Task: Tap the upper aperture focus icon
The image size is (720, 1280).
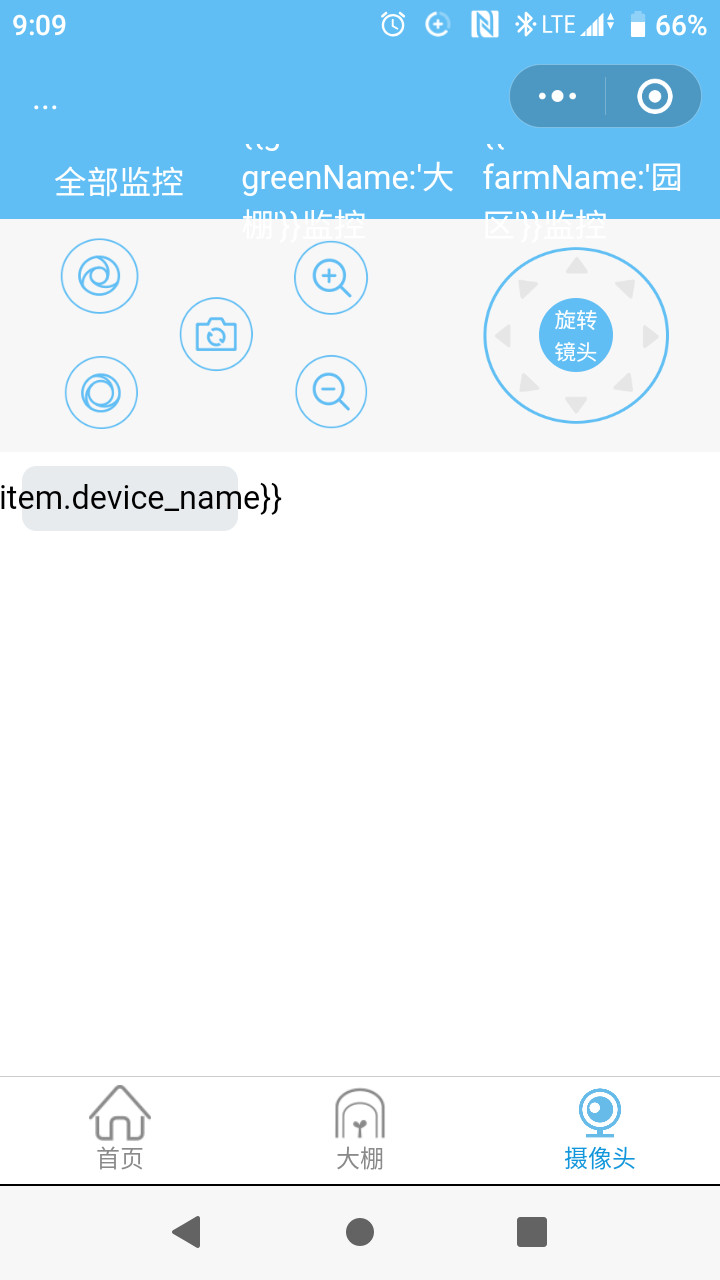Action: coord(99,276)
